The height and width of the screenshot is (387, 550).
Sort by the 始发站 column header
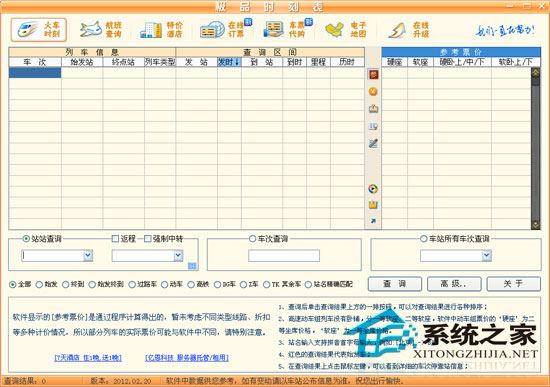click(82, 62)
